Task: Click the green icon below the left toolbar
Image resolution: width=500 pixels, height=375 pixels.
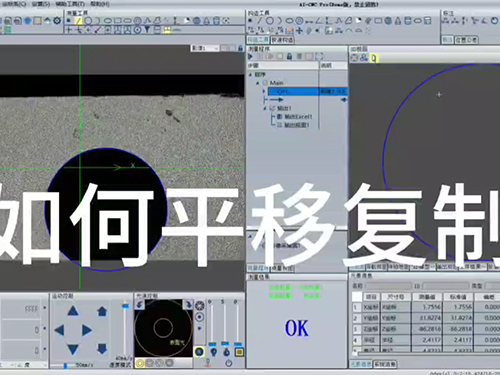Action: pos(7,30)
